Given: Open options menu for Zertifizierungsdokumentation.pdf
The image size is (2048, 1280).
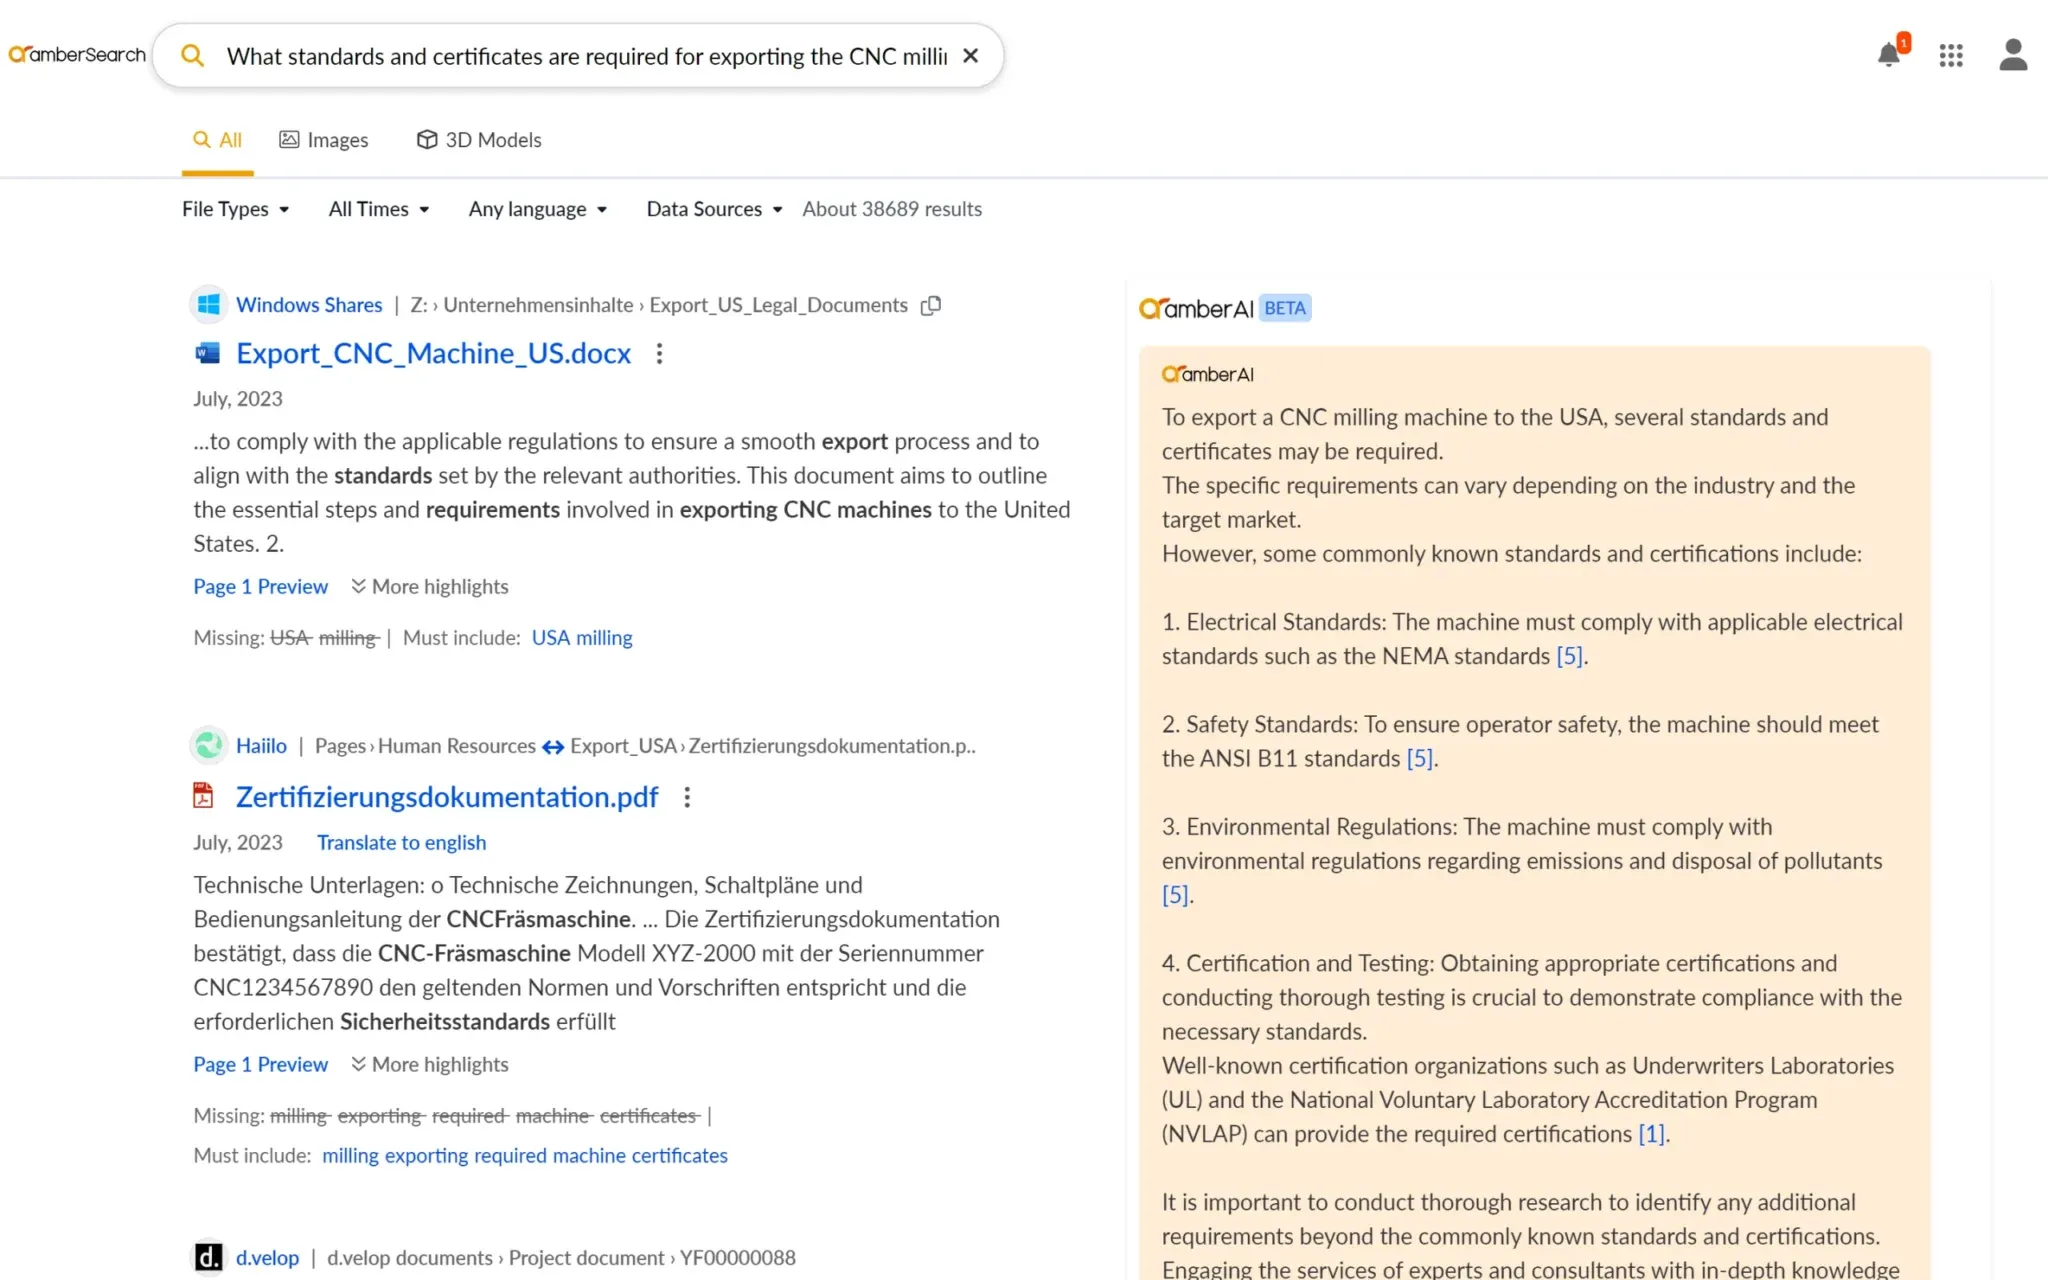Looking at the screenshot, I should pos(687,797).
